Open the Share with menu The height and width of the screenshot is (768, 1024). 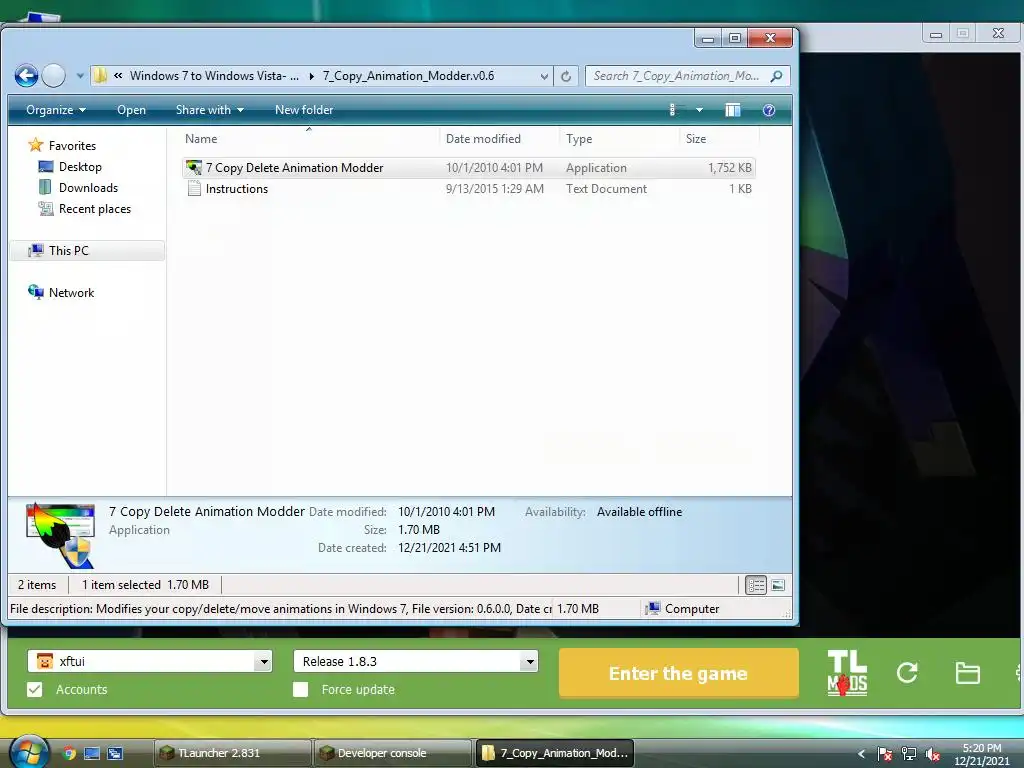(x=209, y=110)
